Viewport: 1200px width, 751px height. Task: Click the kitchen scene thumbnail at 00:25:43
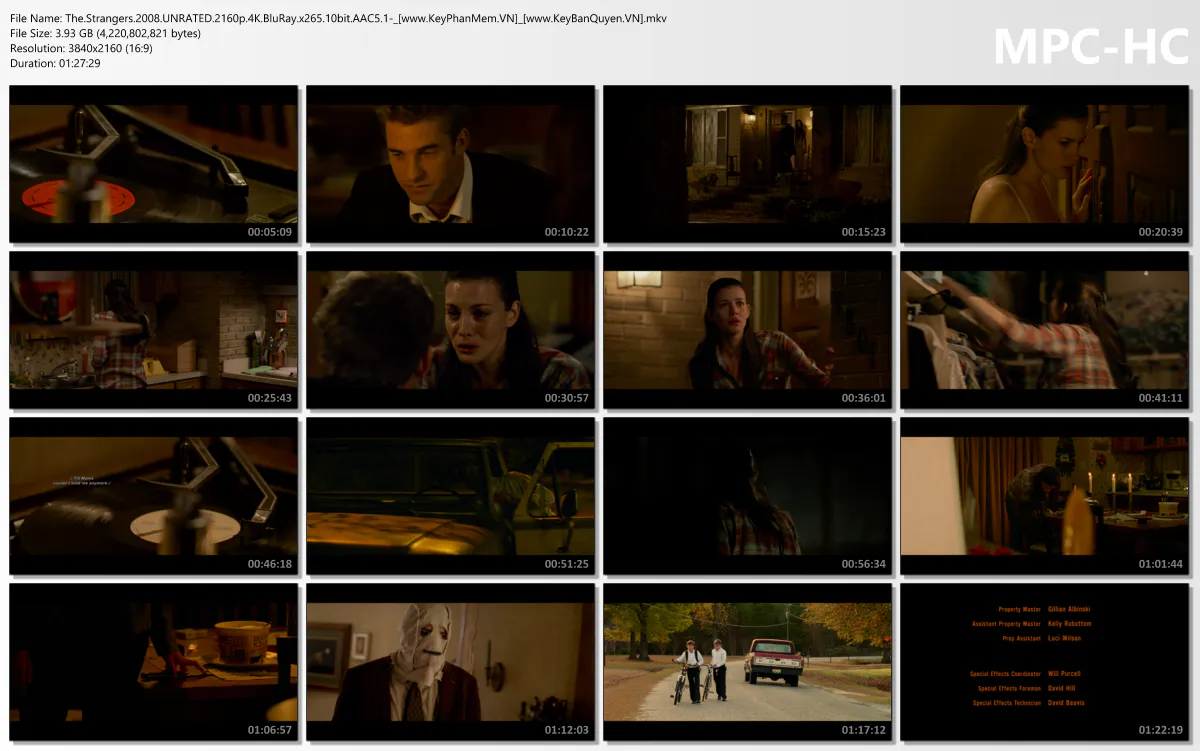click(x=152, y=330)
